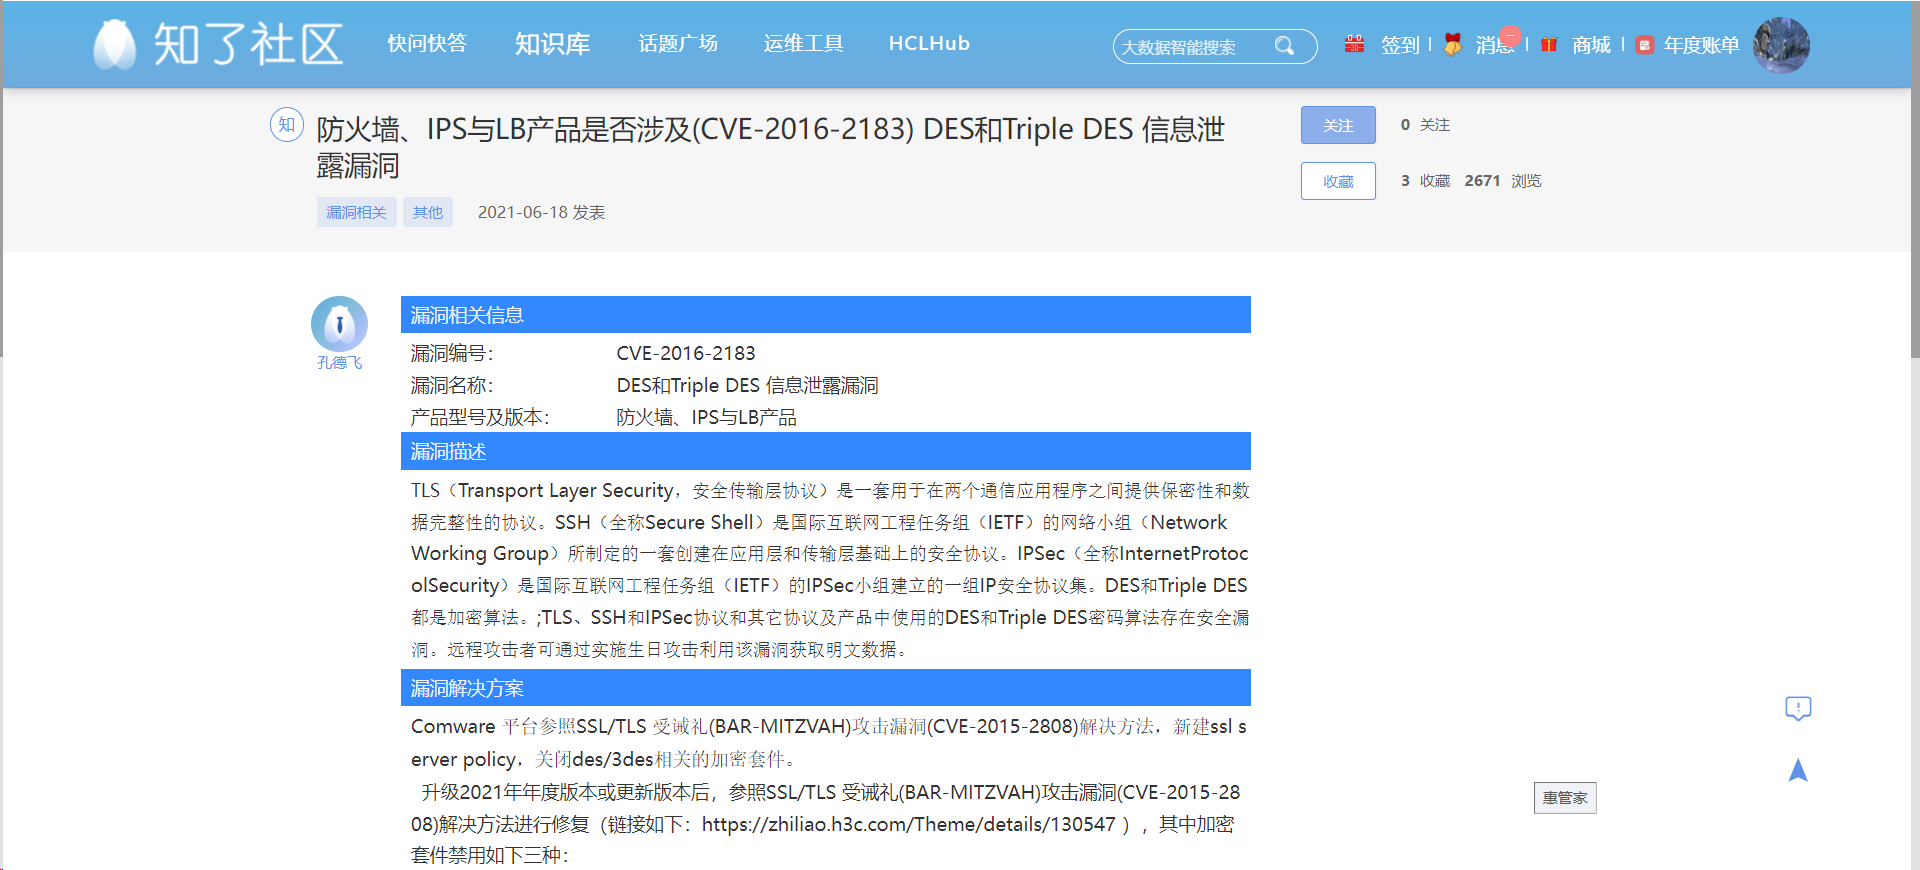The height and width of the screenshot is (870, 1920).
Task: Click the 惠管家 button
Action: click(1565, 798)
